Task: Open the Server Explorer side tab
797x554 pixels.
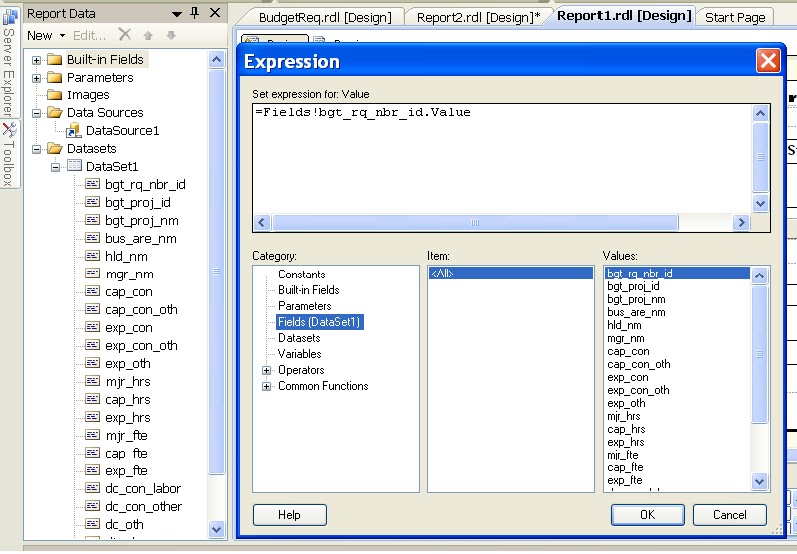Action: tap(9, 62)
